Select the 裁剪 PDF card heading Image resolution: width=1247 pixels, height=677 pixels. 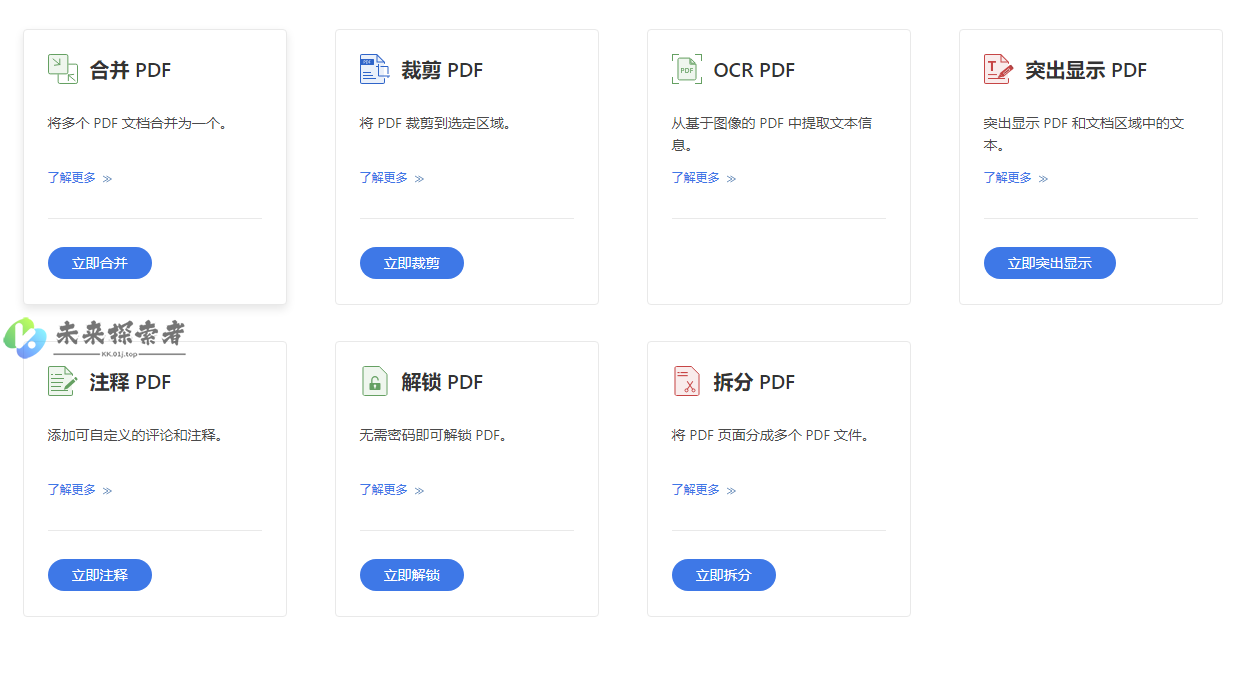tap(441, 70)
